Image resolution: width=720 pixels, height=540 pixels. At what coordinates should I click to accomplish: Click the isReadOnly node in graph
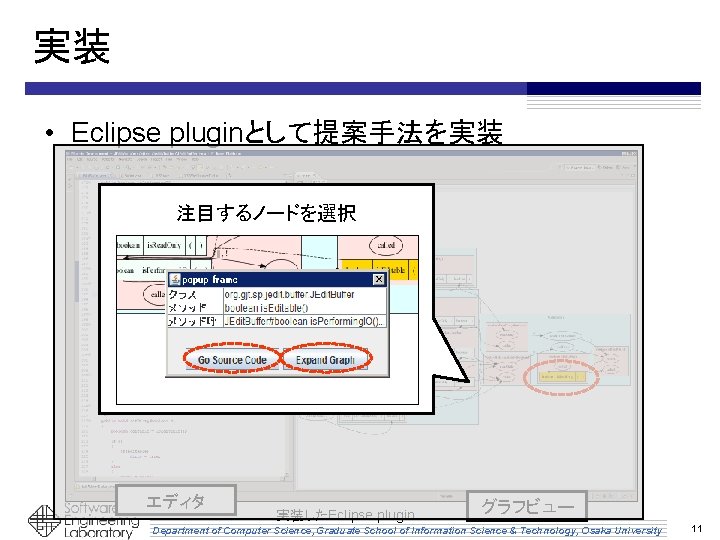pos(164,245)
